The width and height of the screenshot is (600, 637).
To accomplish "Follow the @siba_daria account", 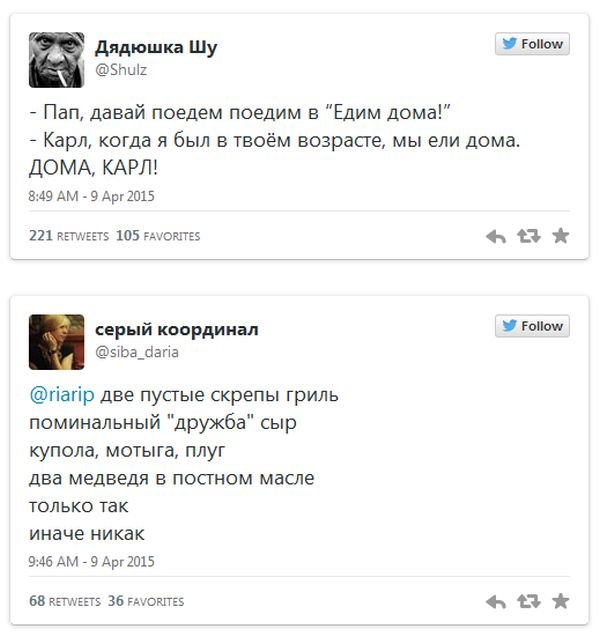I will click(x=532, y=326).
